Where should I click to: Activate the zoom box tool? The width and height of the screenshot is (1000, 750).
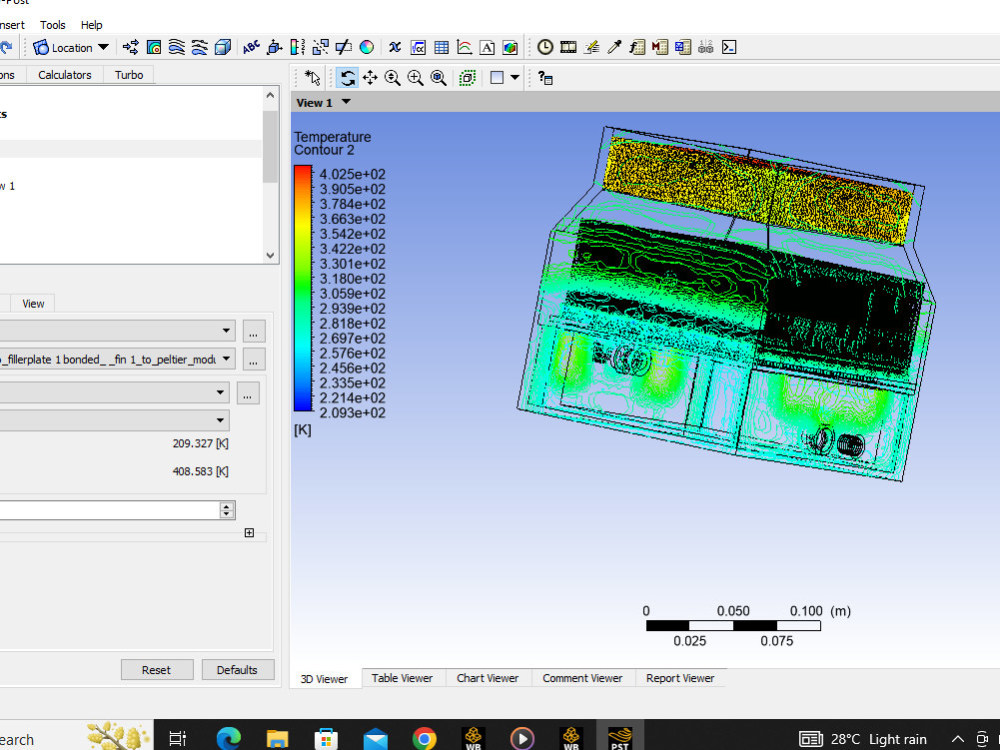(414, 77)
